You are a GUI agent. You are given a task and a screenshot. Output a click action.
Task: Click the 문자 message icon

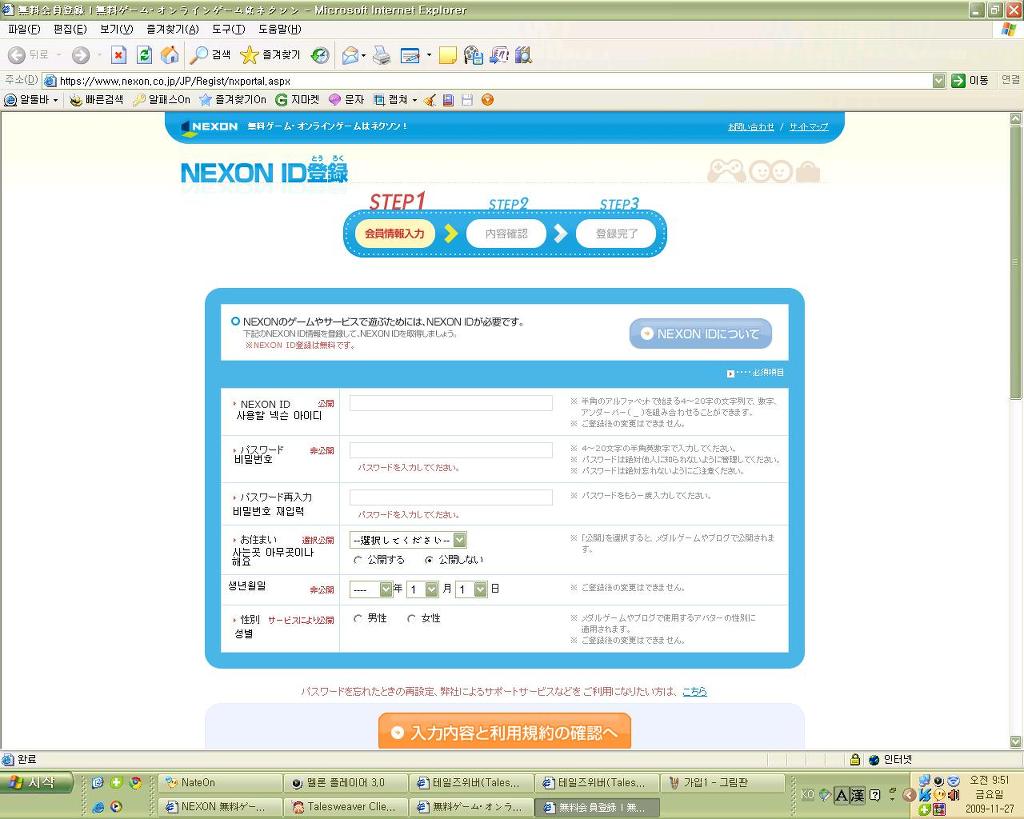(346, 100)
